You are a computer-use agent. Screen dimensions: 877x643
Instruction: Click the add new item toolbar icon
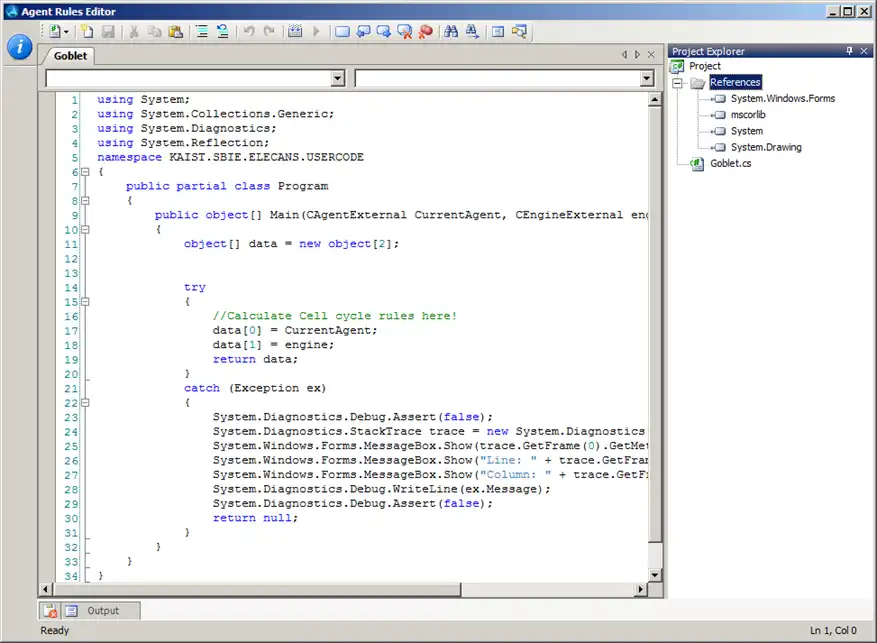(55, 31)
